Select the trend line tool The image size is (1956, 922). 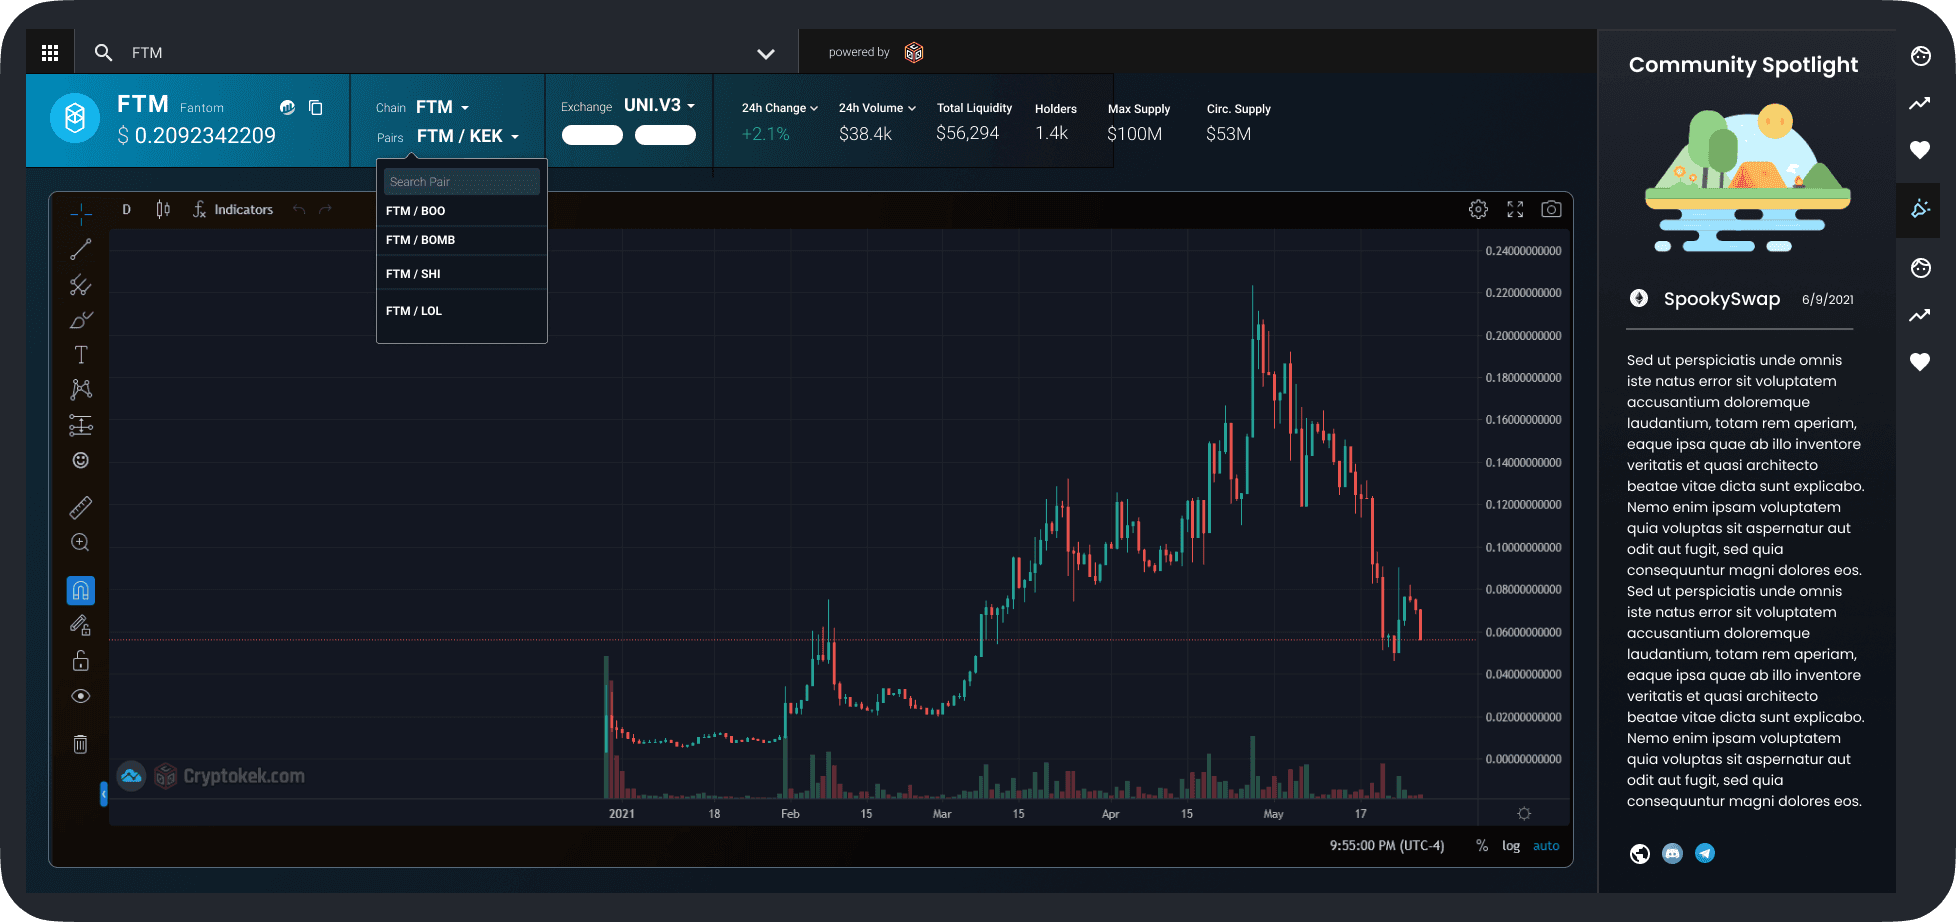81,249
